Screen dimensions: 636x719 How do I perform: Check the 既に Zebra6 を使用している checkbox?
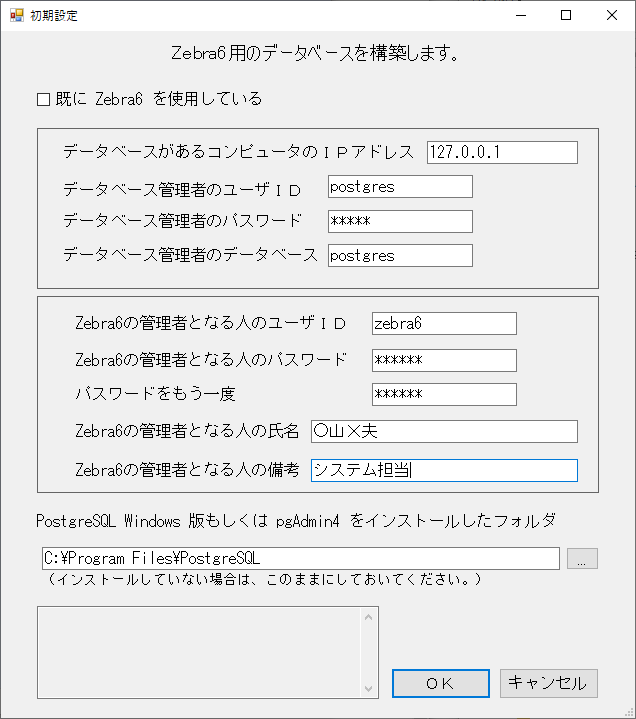tap(44, 100)
